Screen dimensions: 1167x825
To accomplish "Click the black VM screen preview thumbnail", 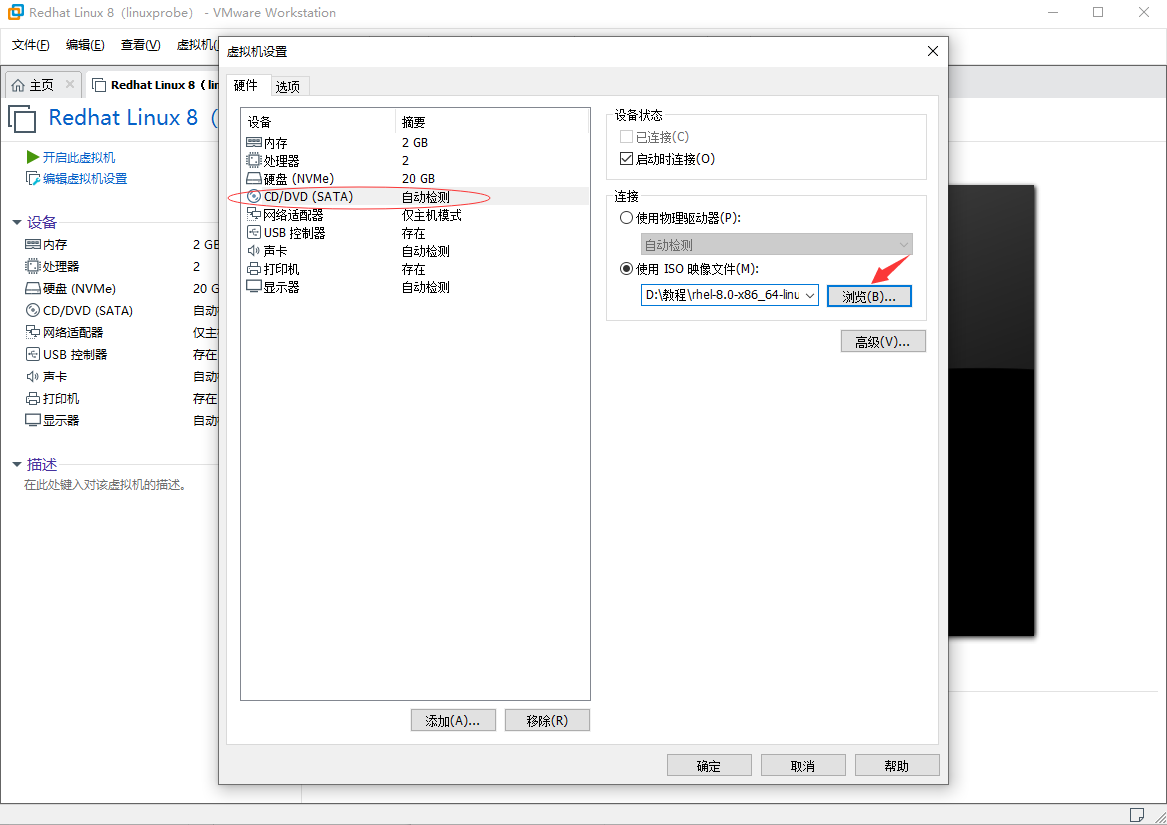I will (991, 410).
